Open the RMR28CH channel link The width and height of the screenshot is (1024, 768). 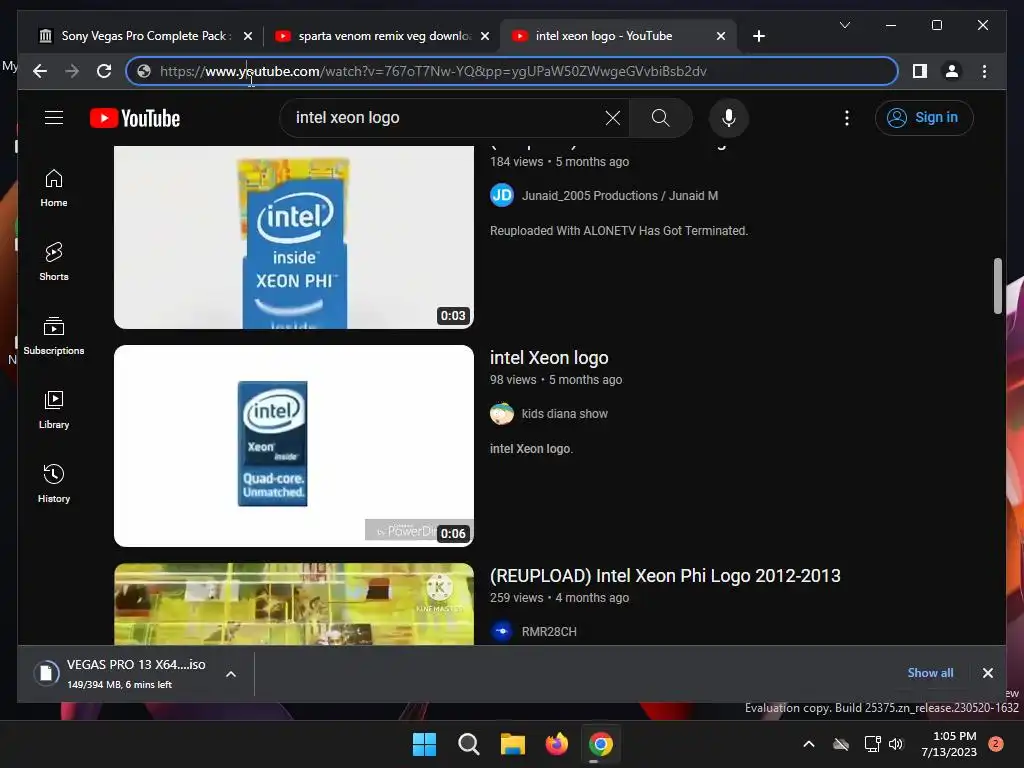pyautogui.click(x=549, y=632)
